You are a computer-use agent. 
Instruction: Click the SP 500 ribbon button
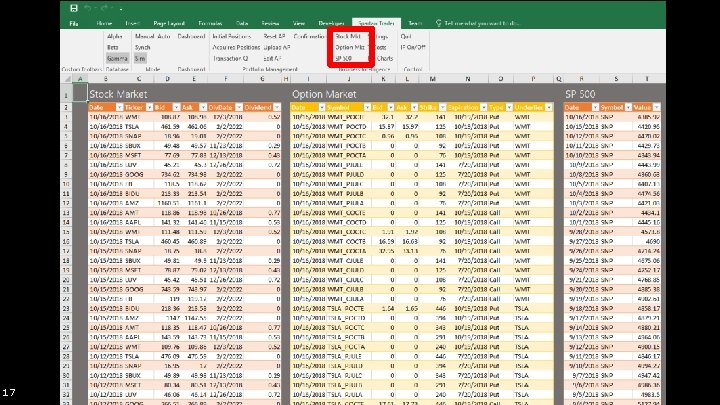(x=343, y=58)
